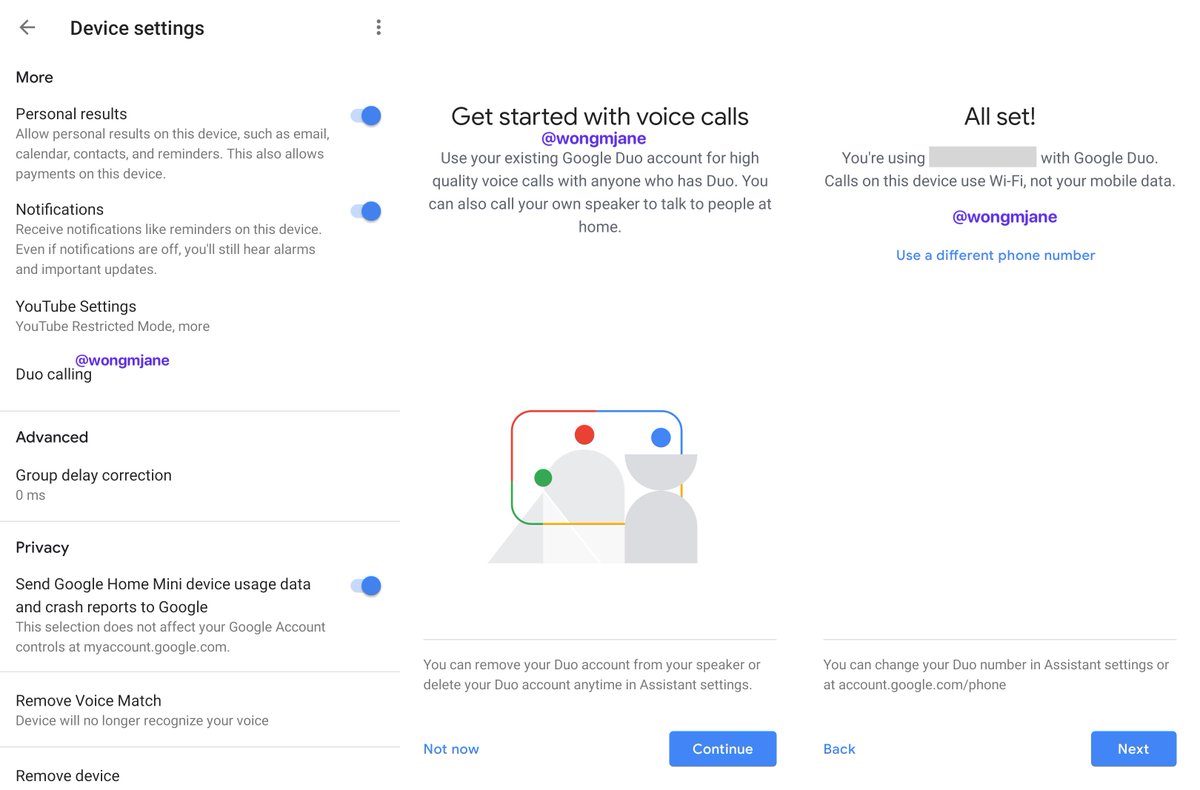Open Group delay correction
Screen dimensions: 1200x790
200,484
